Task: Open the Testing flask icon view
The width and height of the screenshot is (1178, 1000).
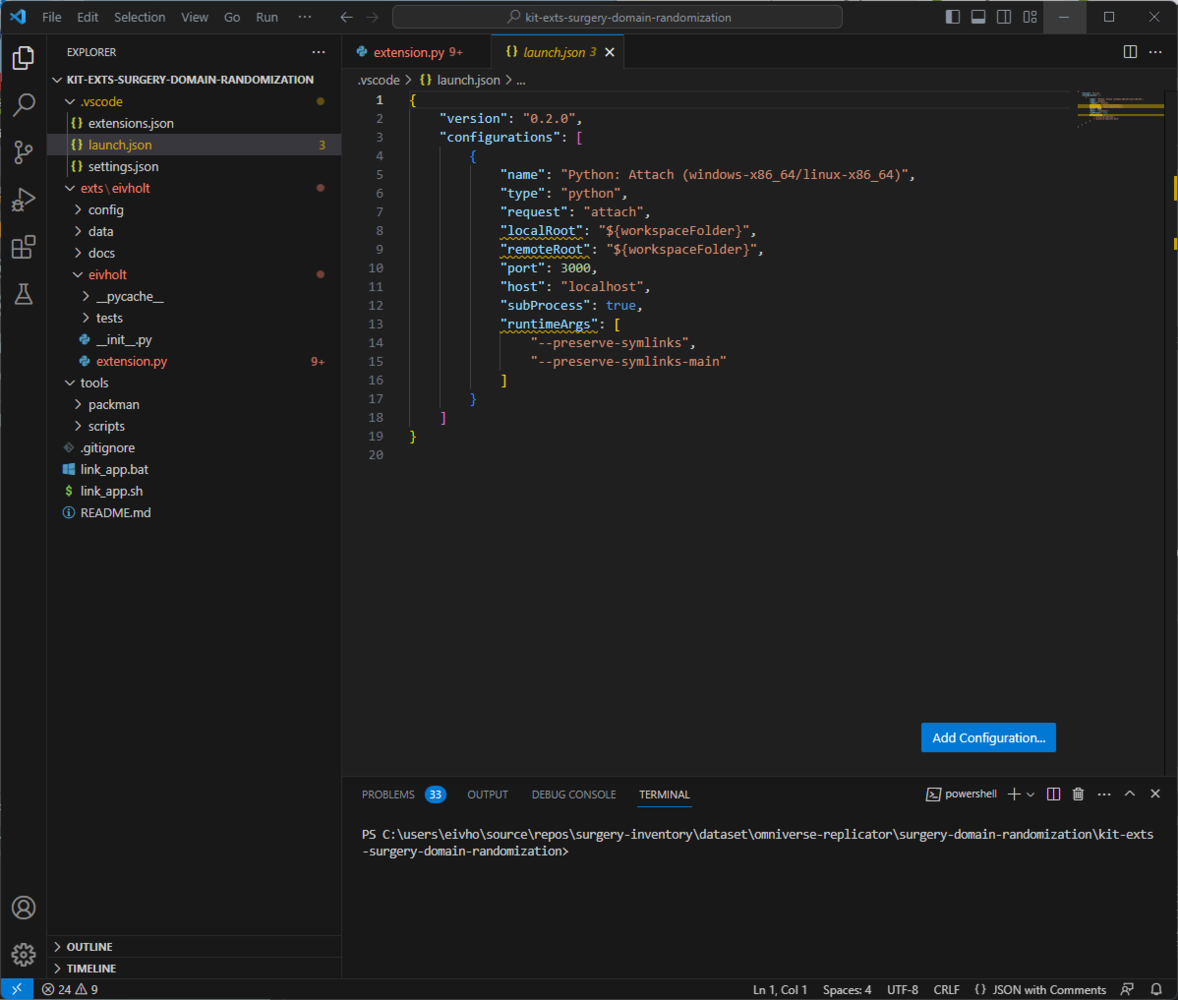Action: point(23,294)
